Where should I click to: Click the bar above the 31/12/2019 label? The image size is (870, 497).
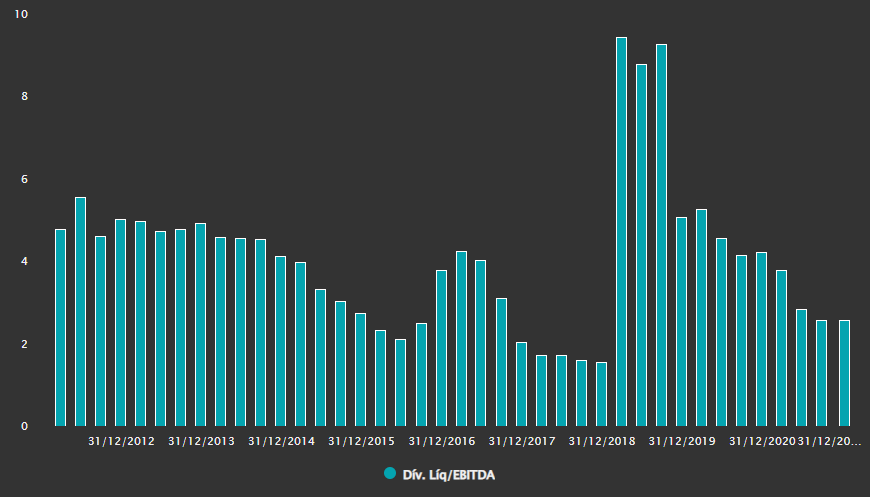(681, 322)
